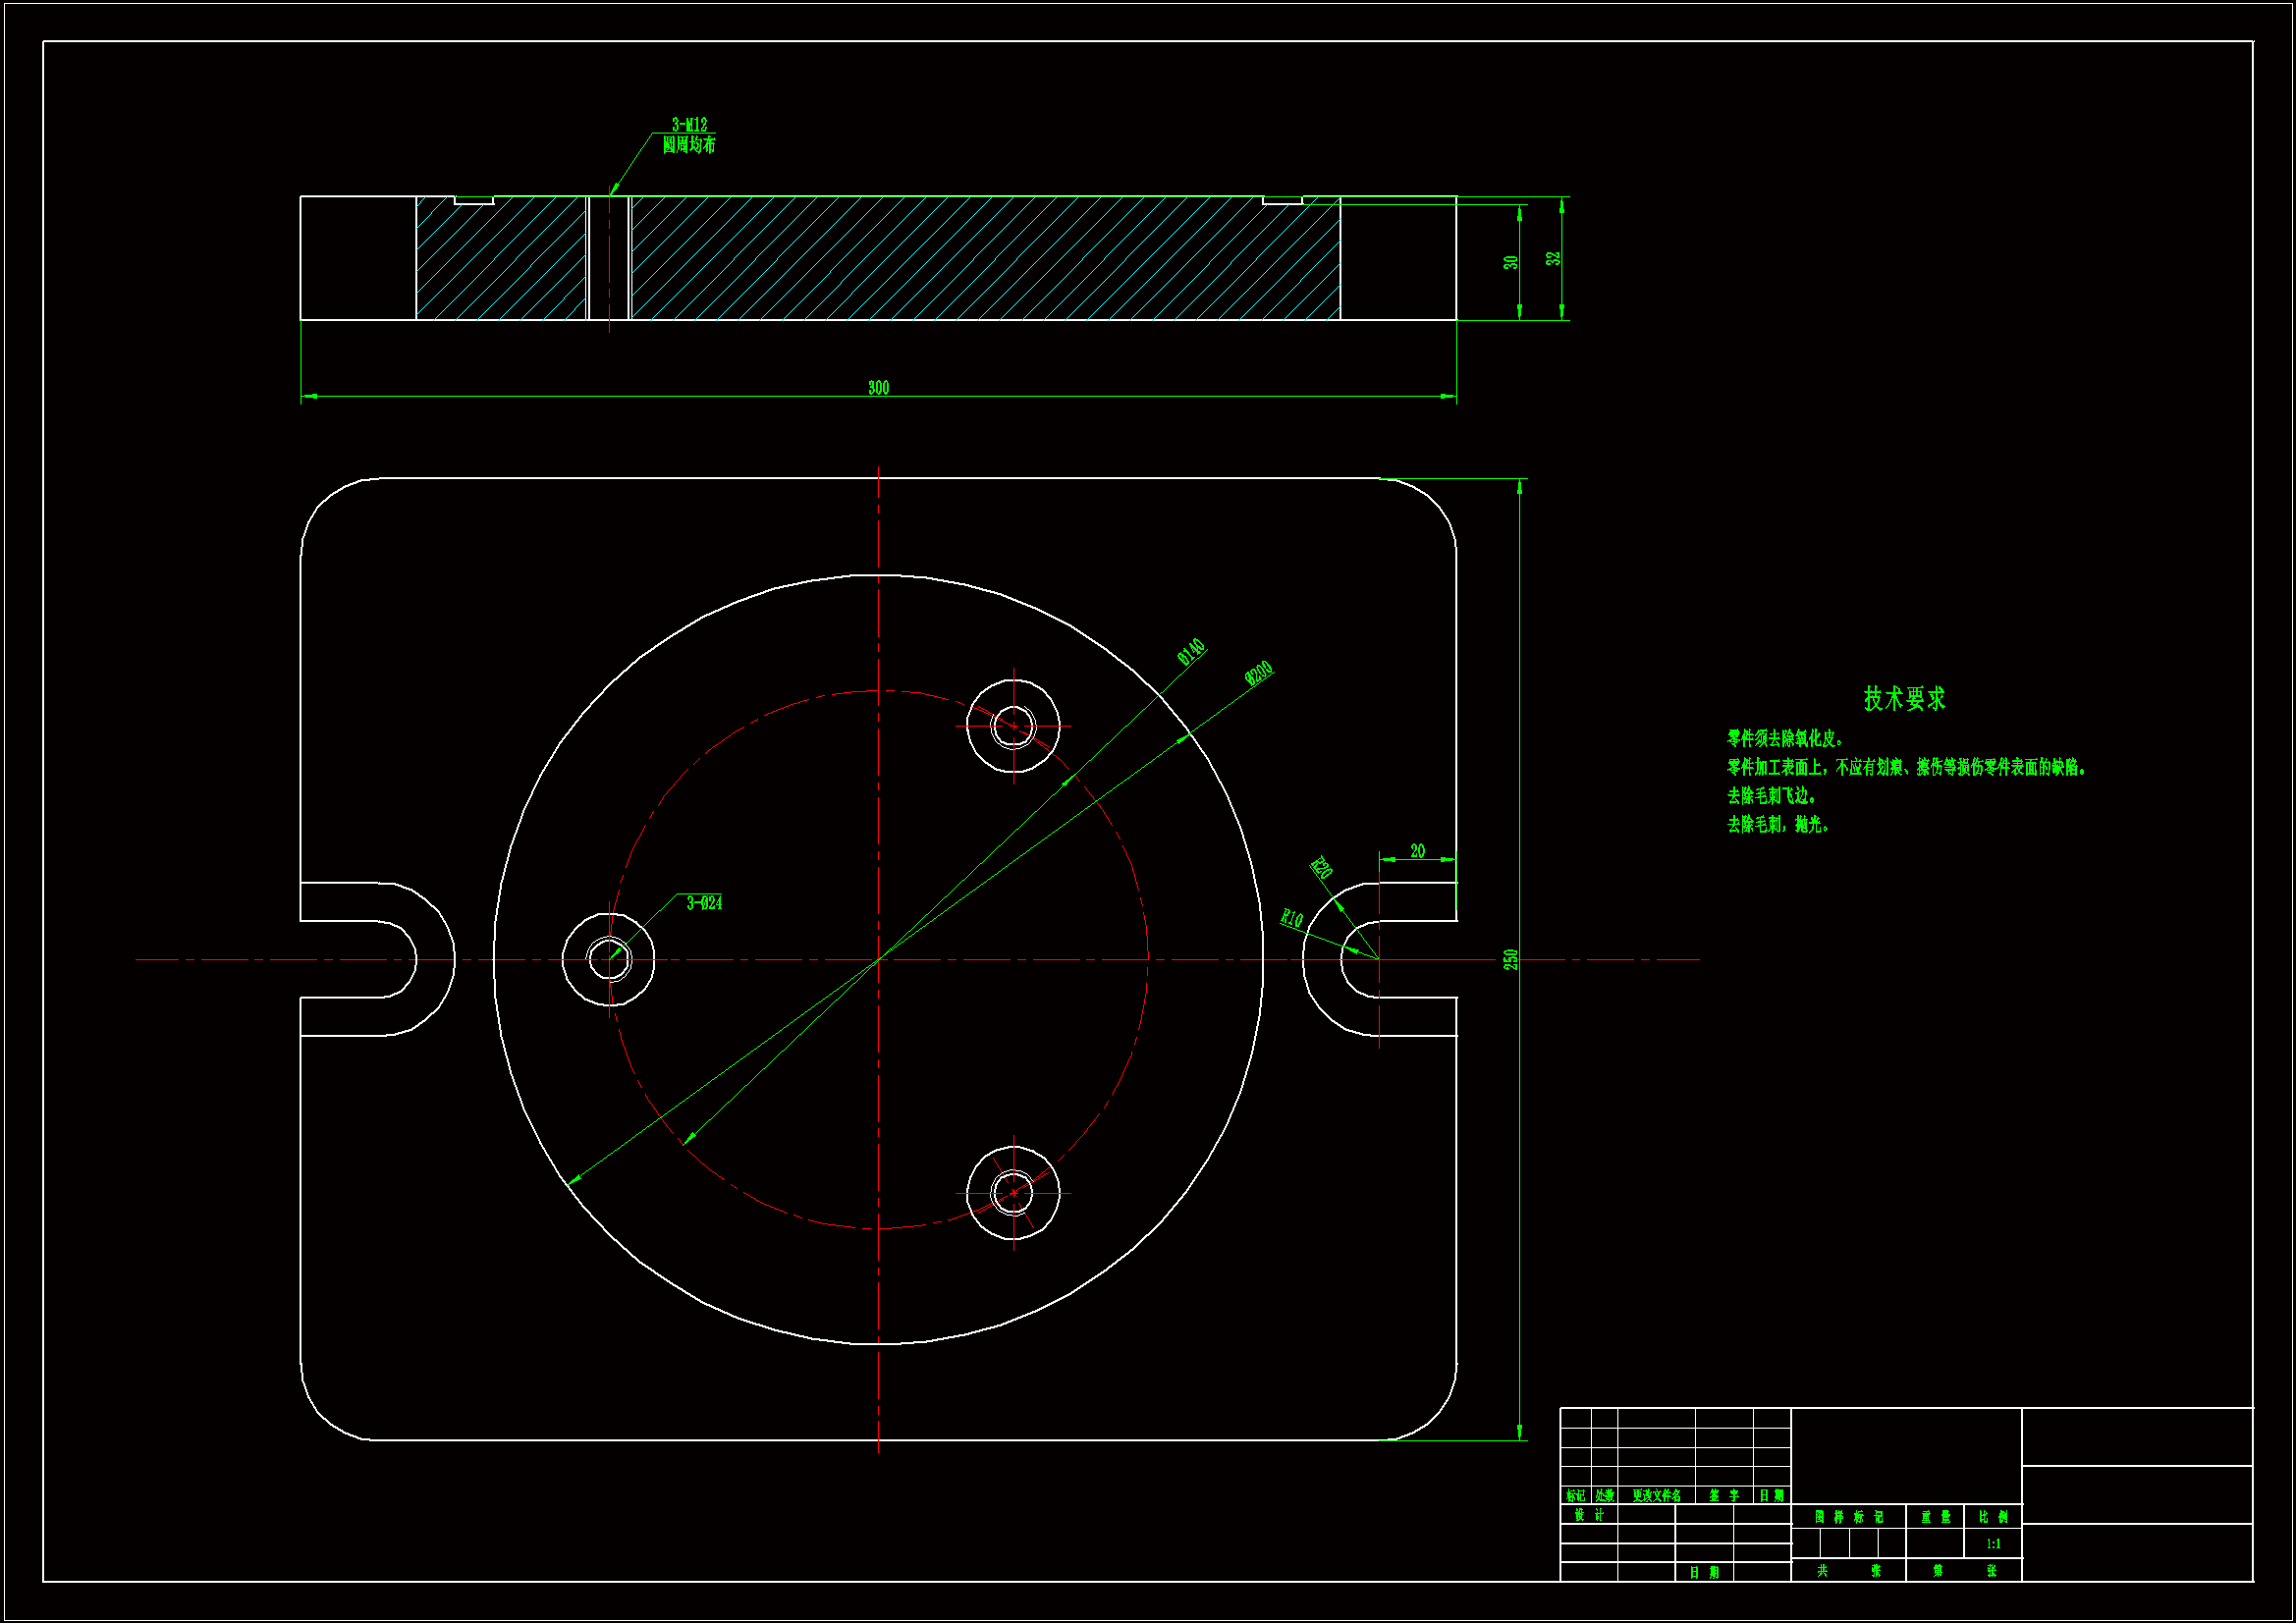Viewport: 2296px width, 1623px height.
Task: Select the 设计 cell in title block
Action: pyautogui.click(x=1588, y=1515)
